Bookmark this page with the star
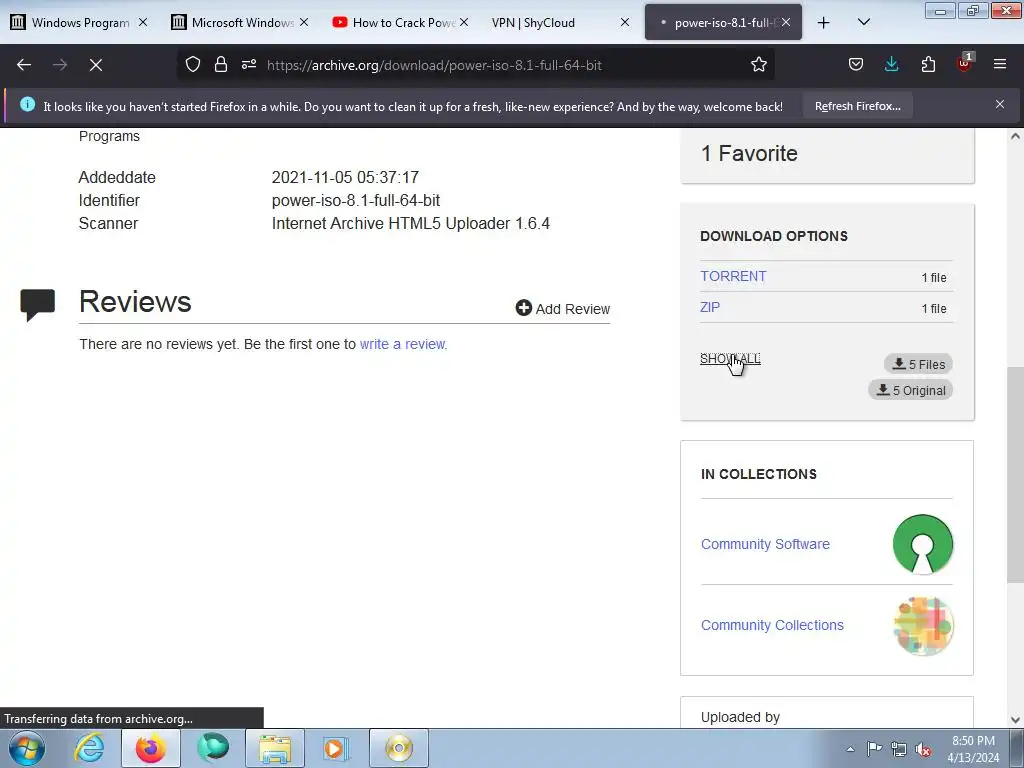Screen dimensions: 1024x768 point(758,64)
